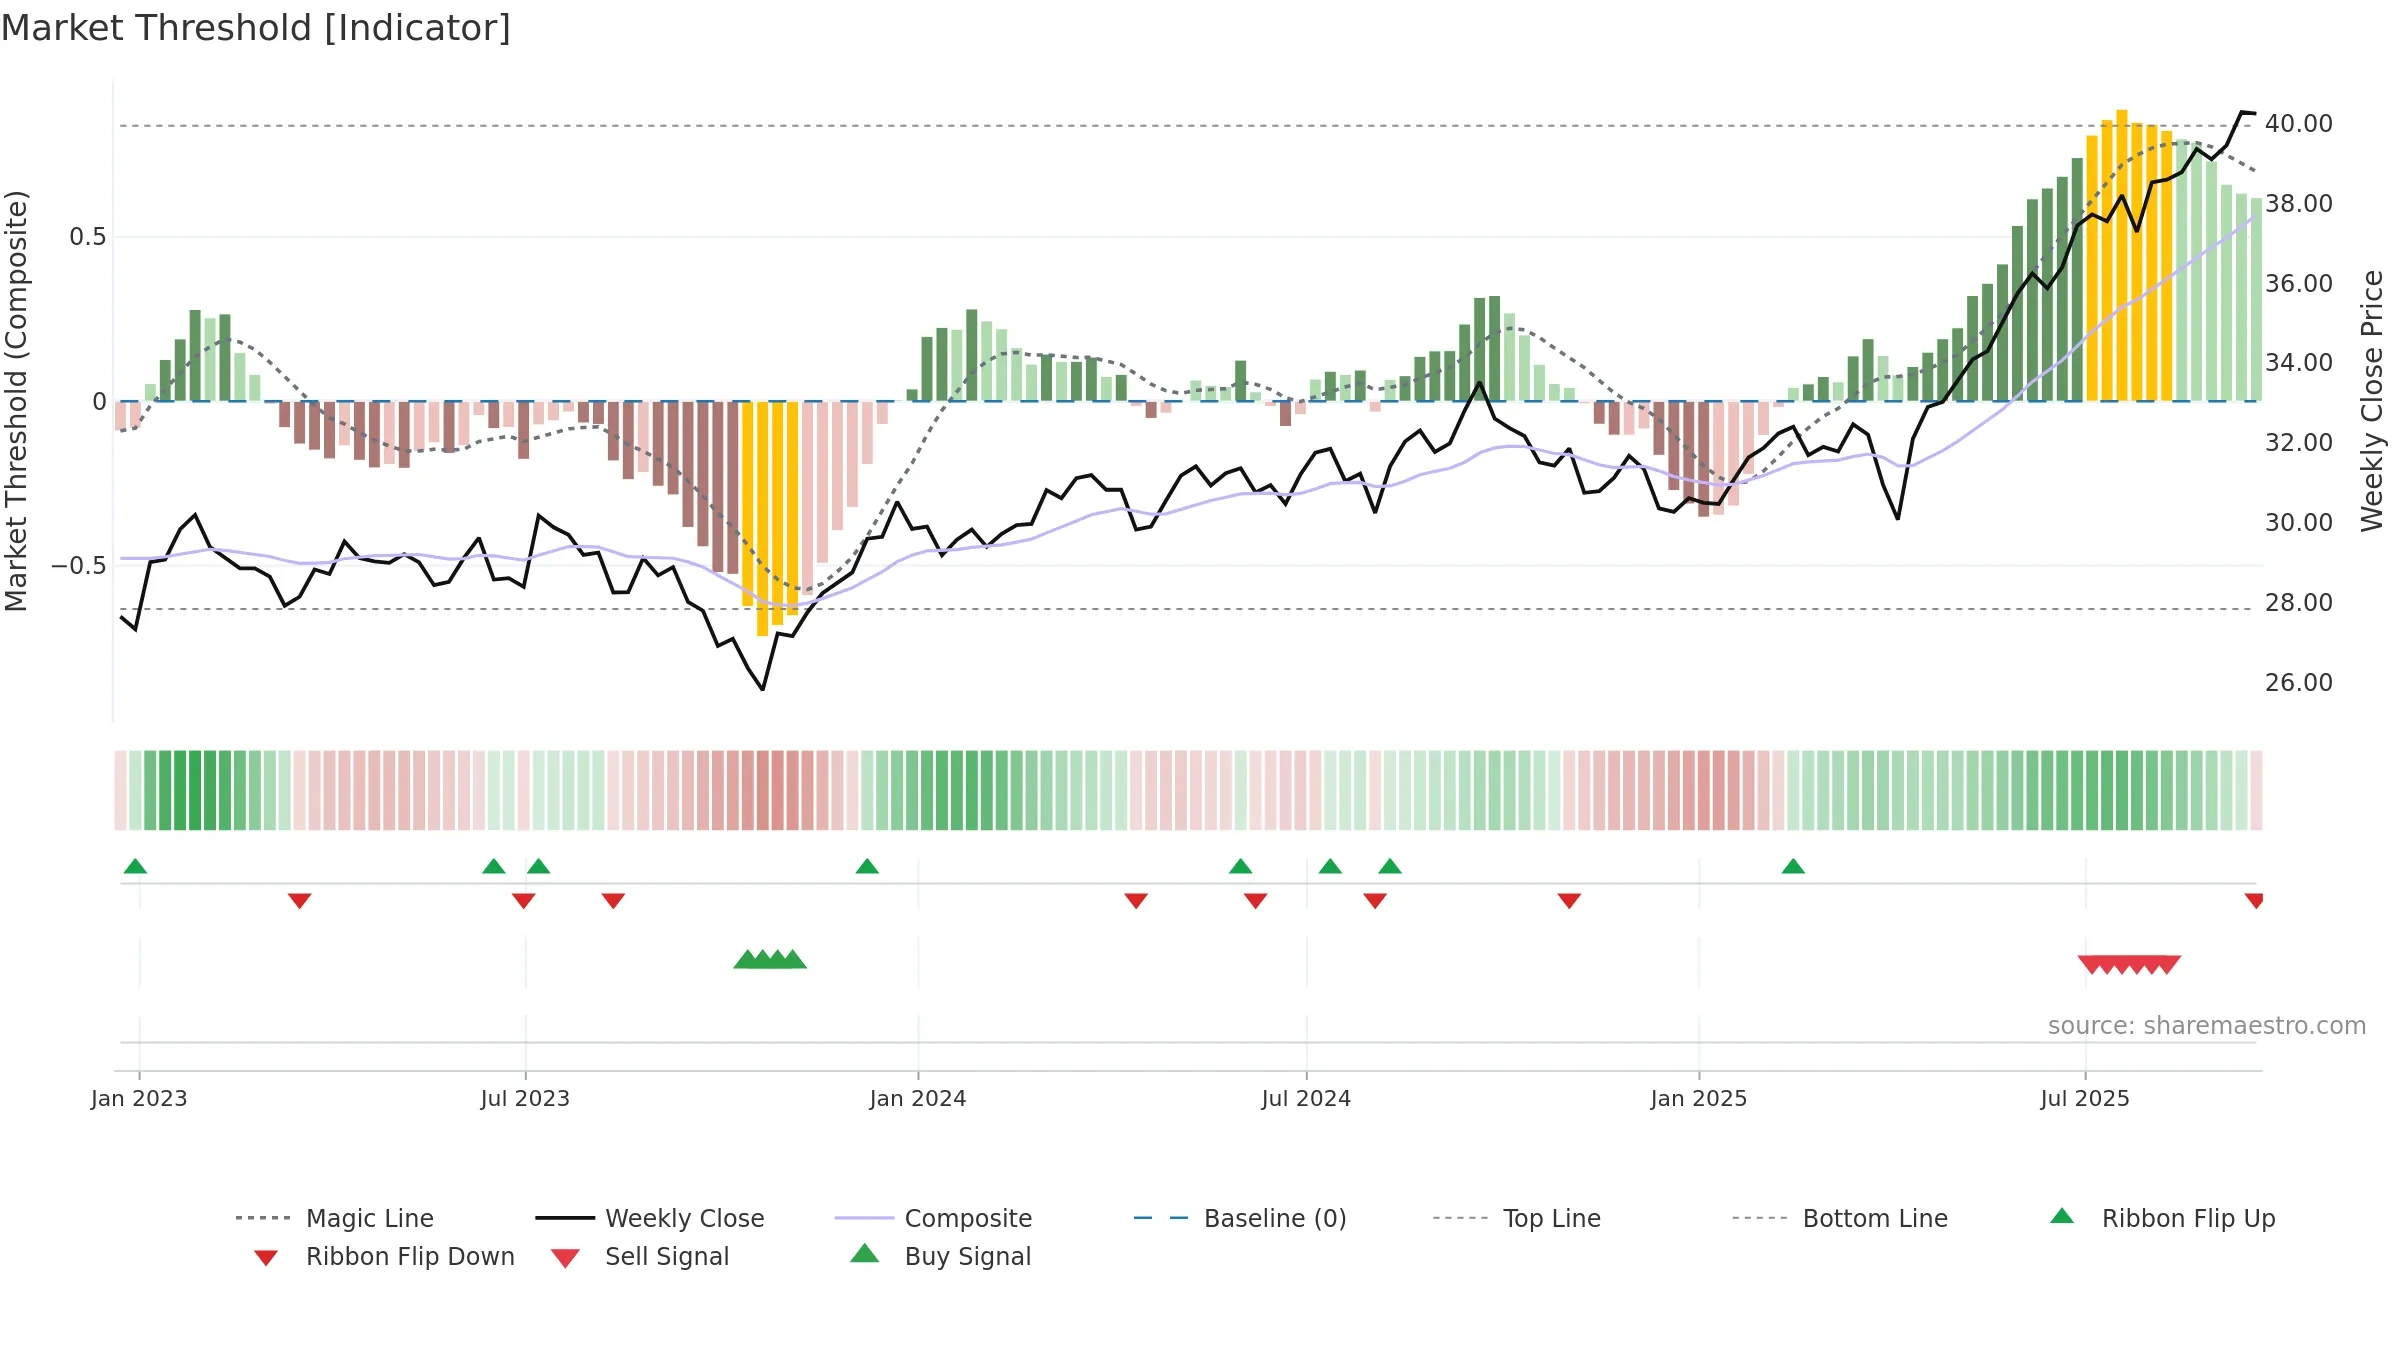Click the last Ribbon Flip Down marker at chart's right edge
The width and height of the screenshot is (2400, 1350).
coord(2254,901)
